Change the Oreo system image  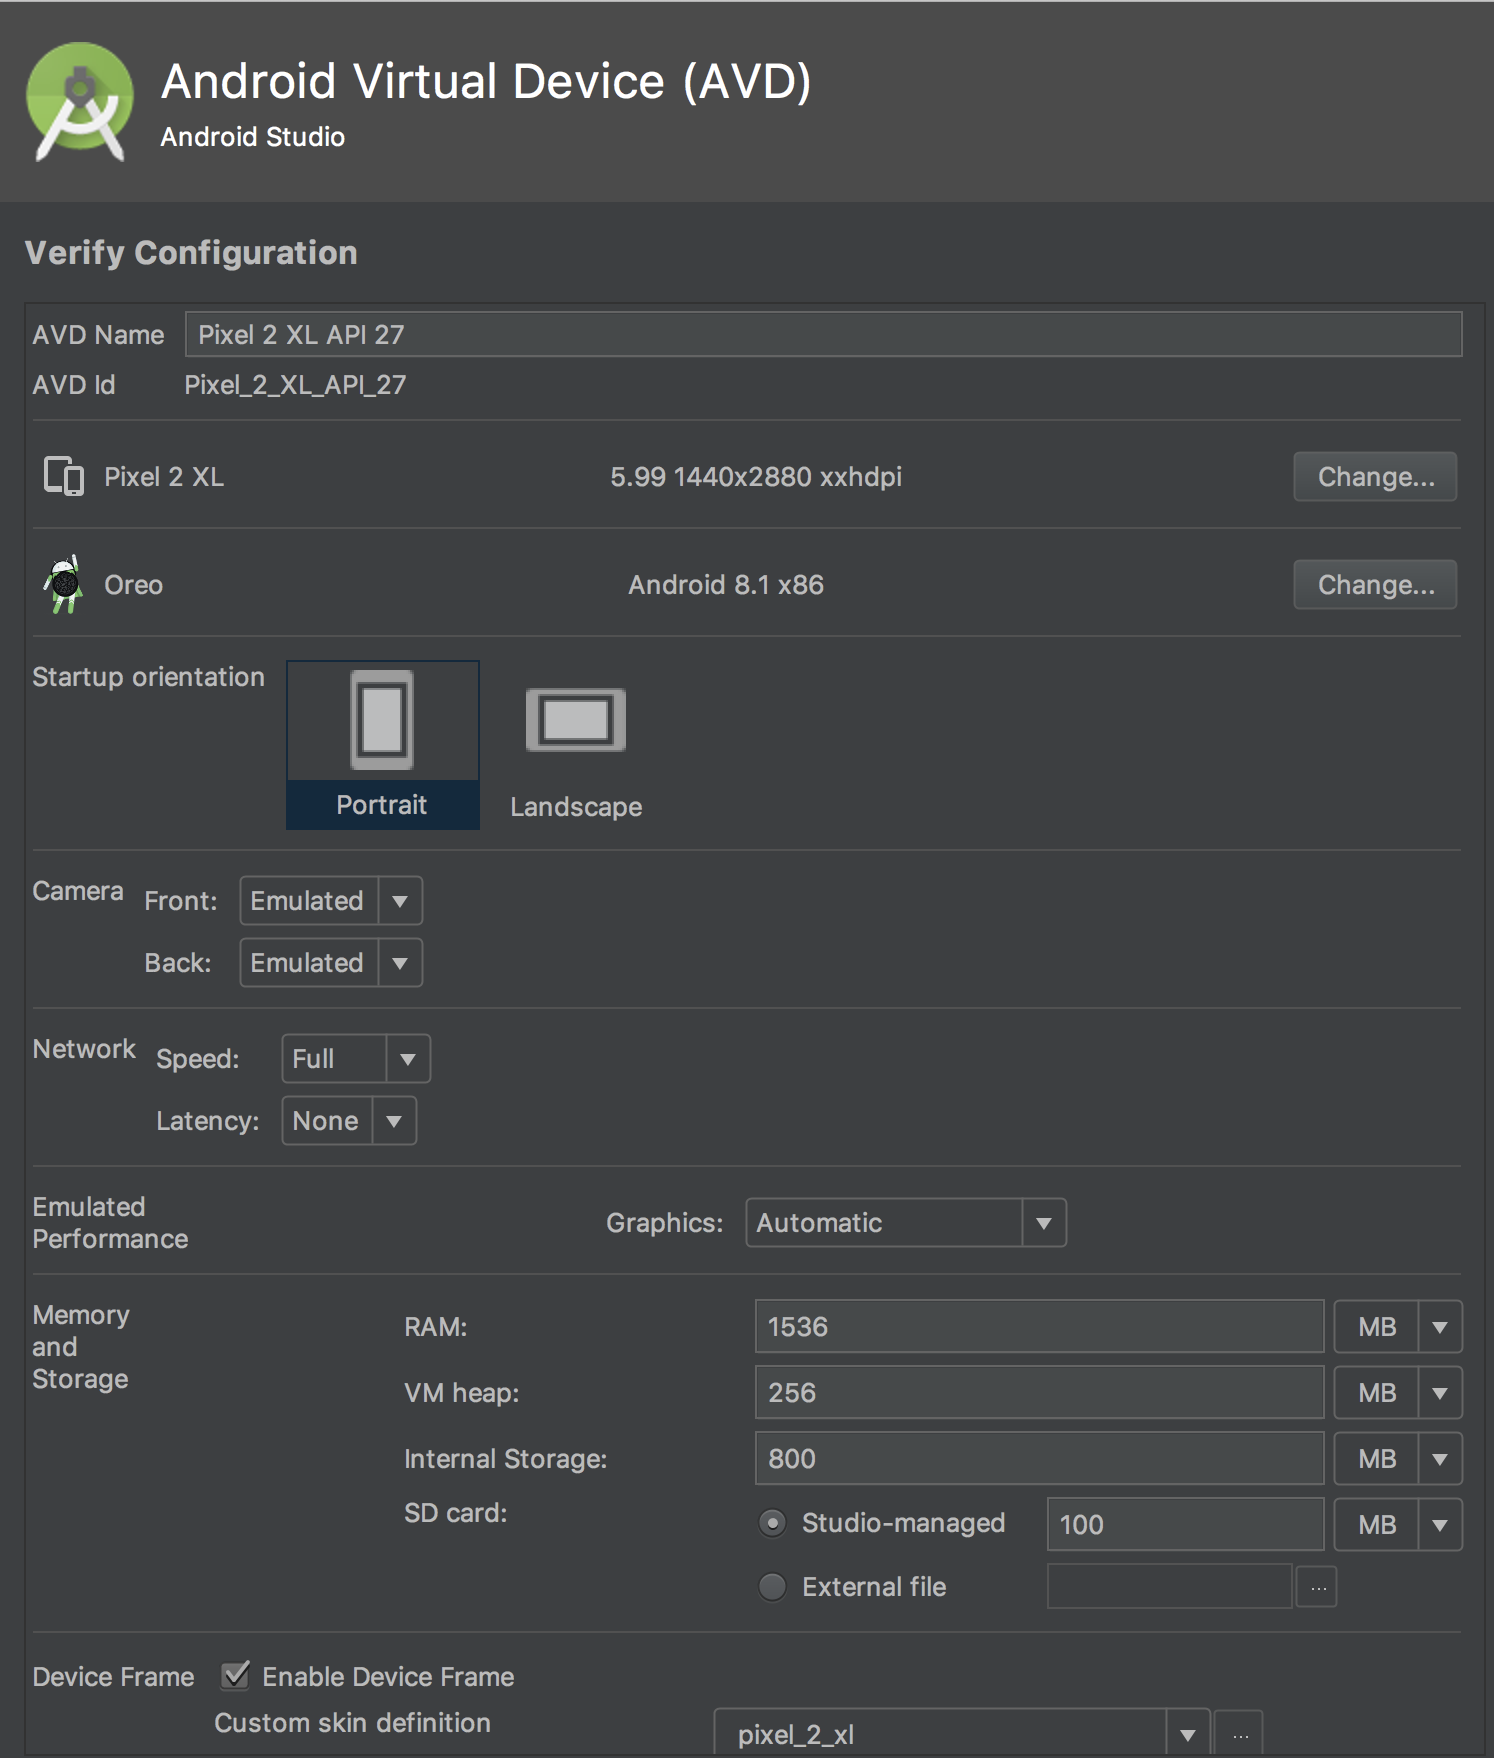(1375, 585)
